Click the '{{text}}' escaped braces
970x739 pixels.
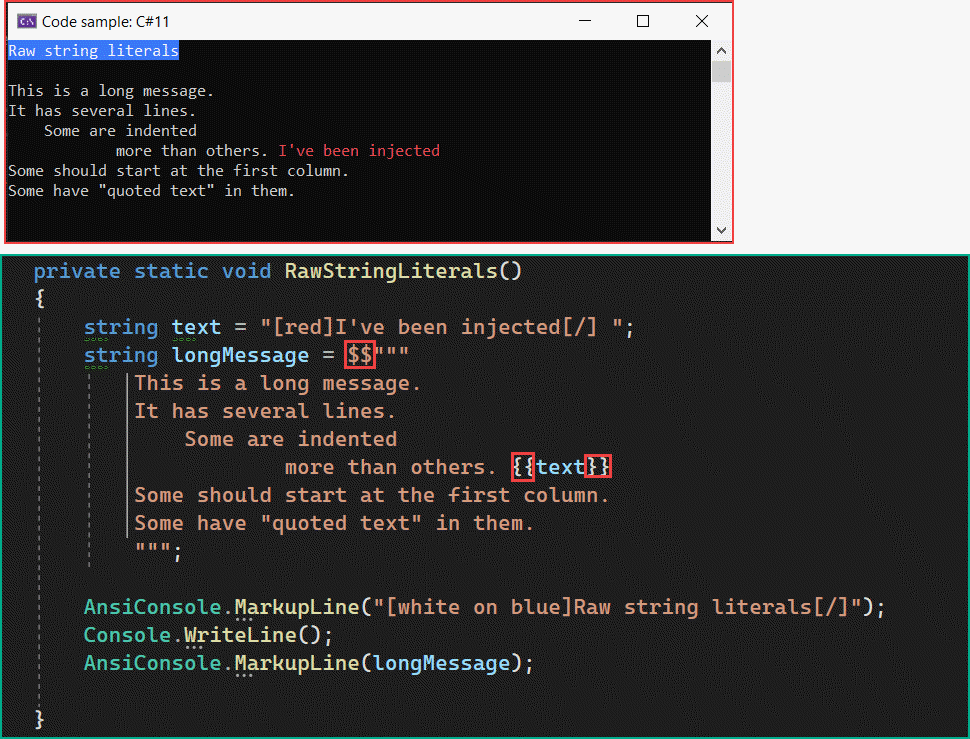tap(563, 466)
